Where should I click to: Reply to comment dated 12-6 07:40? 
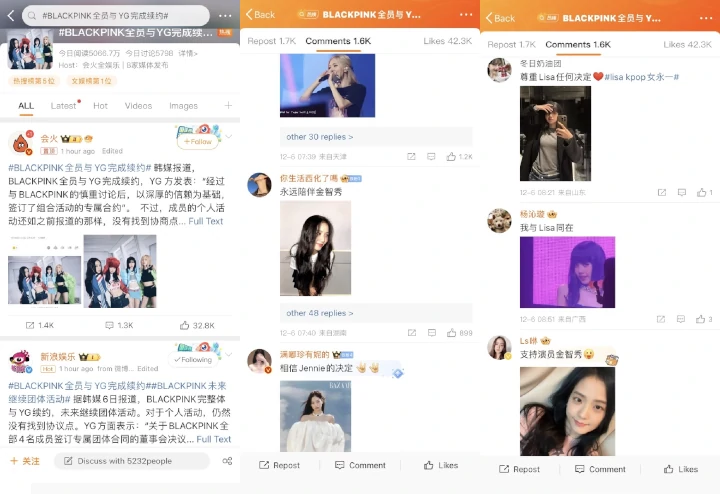(x=432, y=333)
